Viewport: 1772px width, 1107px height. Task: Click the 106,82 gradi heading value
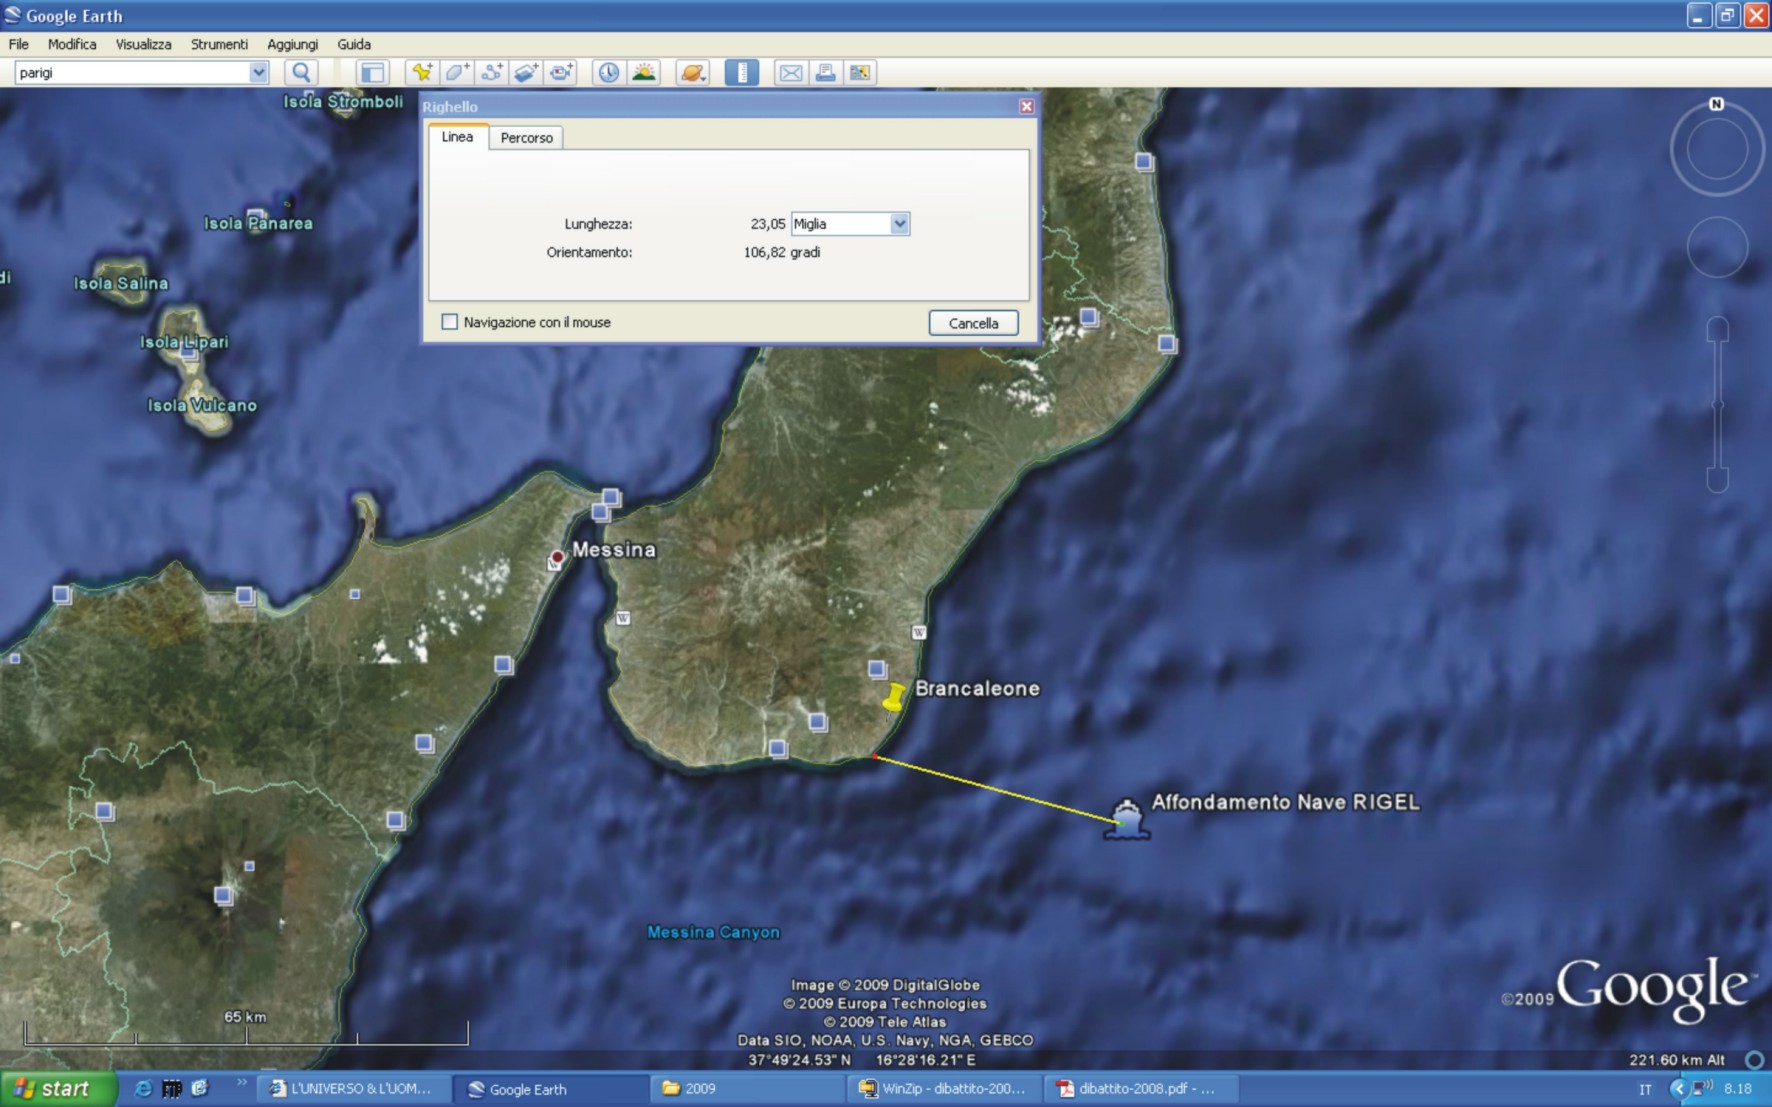coord(781,252)
